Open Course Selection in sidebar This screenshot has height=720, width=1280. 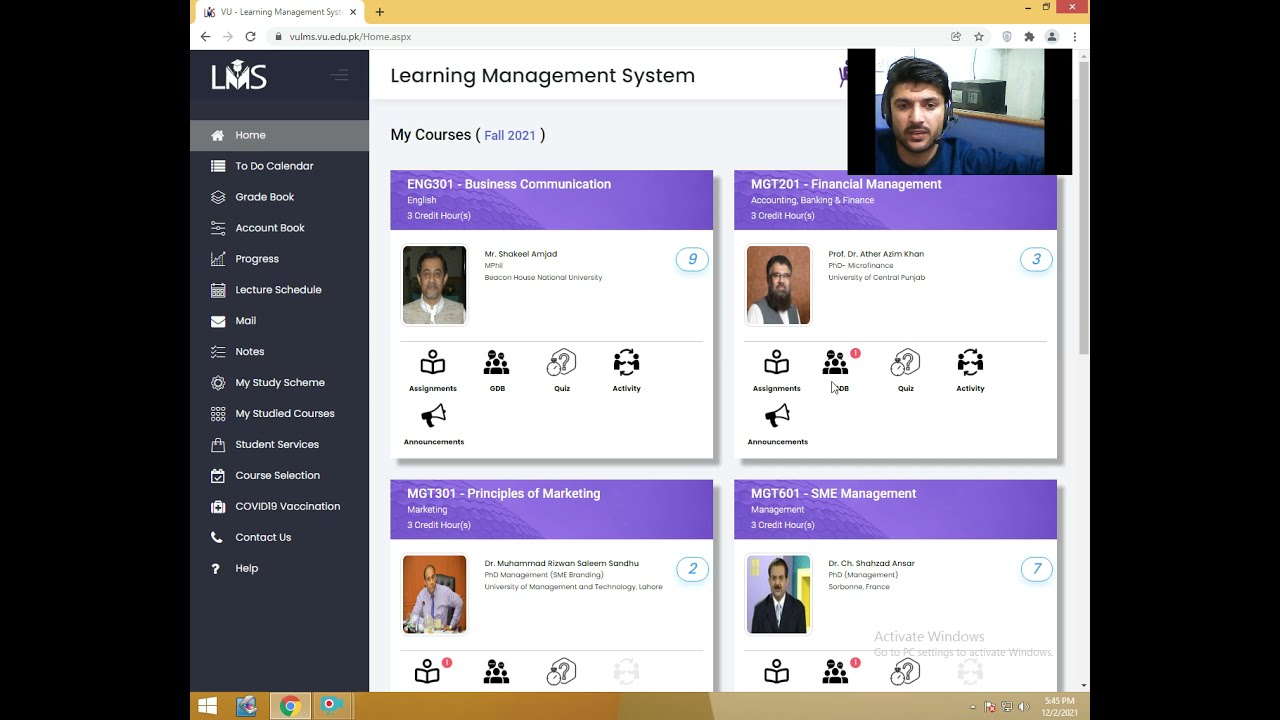pyautogui.click(x=279, y=476)
